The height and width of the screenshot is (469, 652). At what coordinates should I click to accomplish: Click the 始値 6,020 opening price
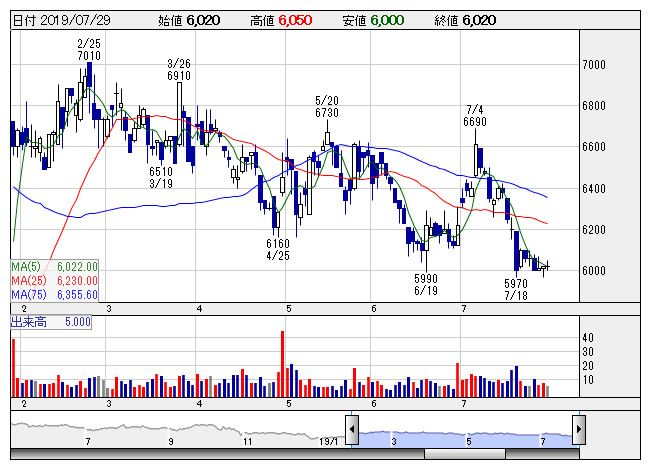(x=189, y=20)
